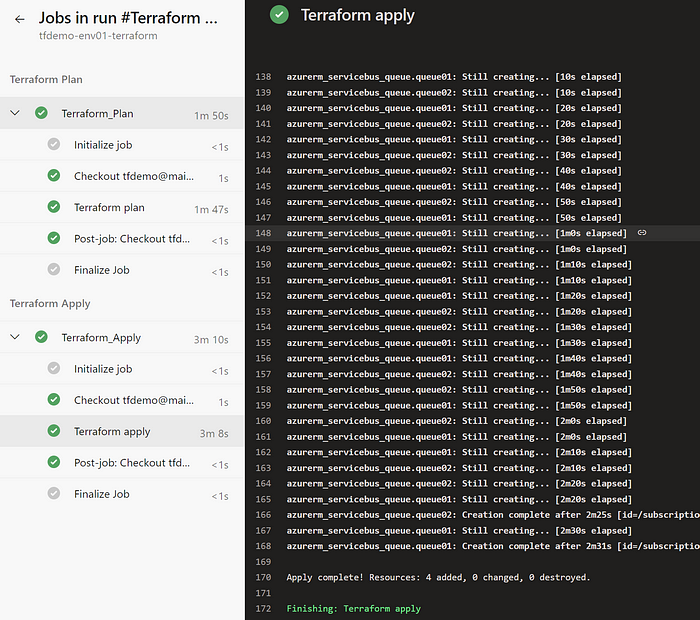This screenshot has width=700, height=620.
Task: Click grey status icon of Plan's Initialize job
Action: pyautogui.click(x=54, y=144)
